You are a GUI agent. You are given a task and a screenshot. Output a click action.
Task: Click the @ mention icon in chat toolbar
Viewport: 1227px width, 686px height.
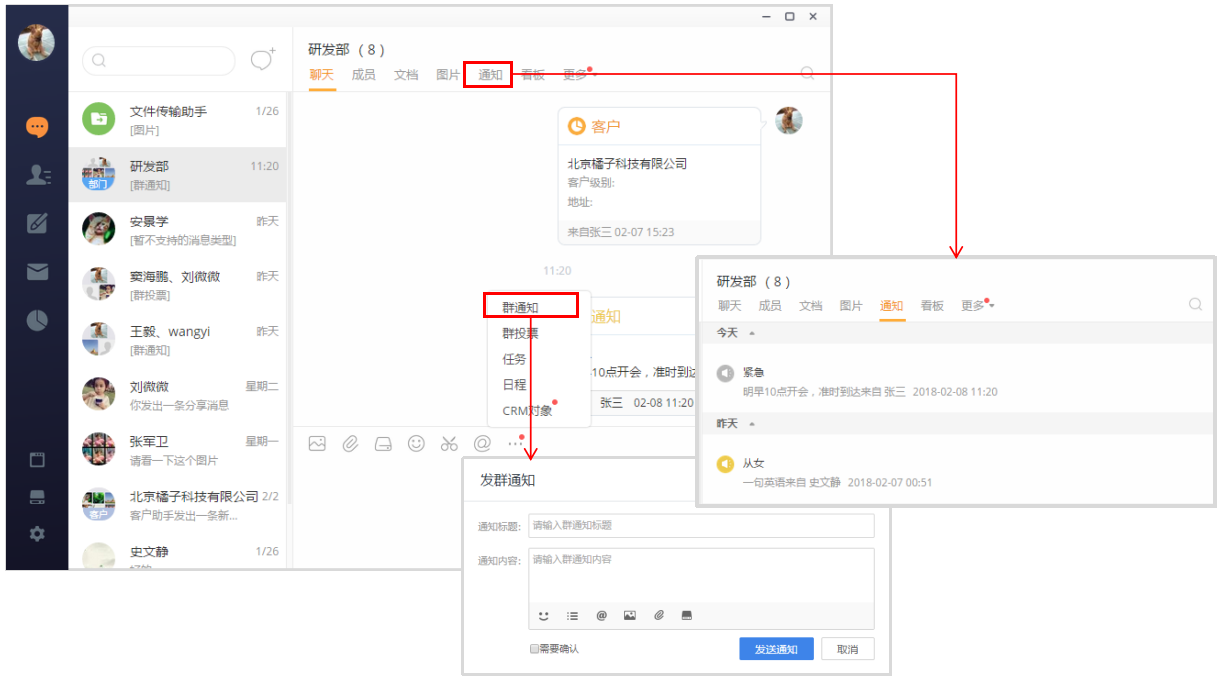[482, 443]
